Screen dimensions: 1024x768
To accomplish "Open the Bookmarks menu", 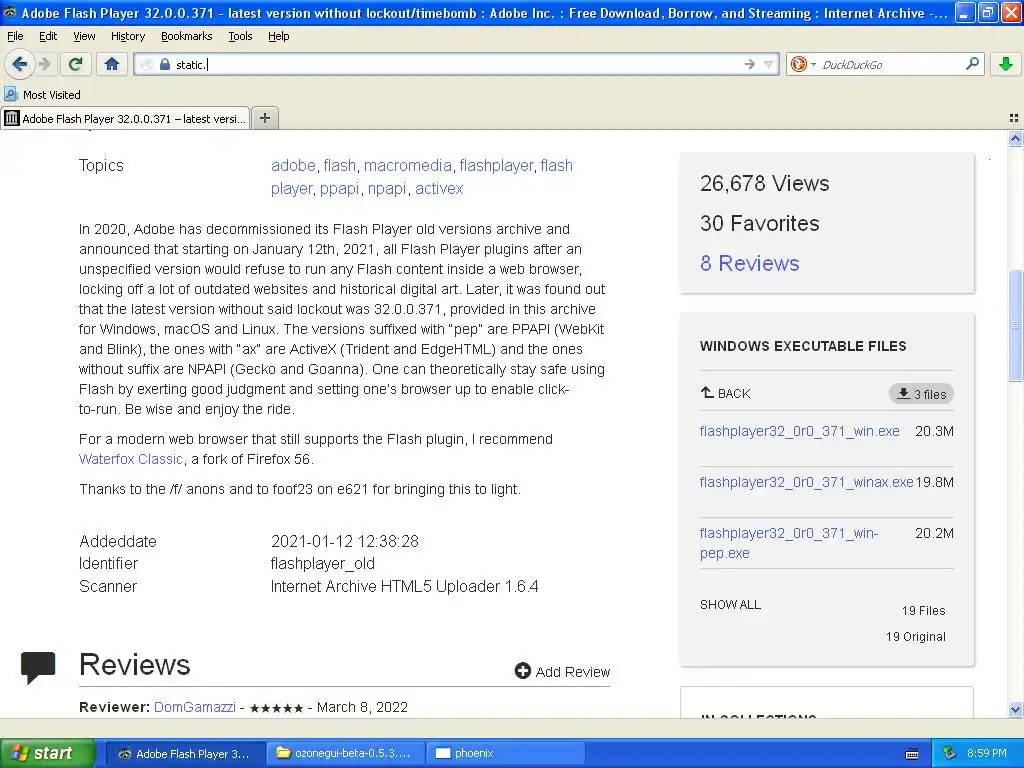I will click(x=186, y=36).
